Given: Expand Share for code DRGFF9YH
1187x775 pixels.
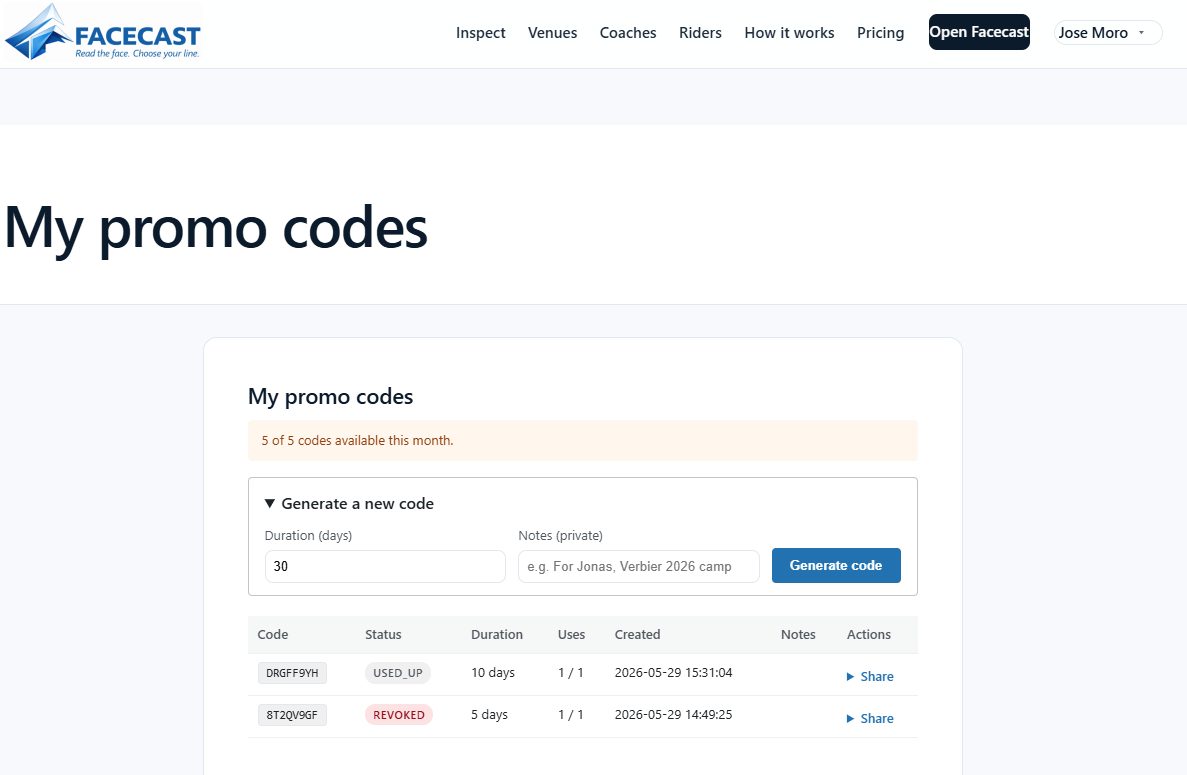Looking at the screenshot, I should point(870,677).
